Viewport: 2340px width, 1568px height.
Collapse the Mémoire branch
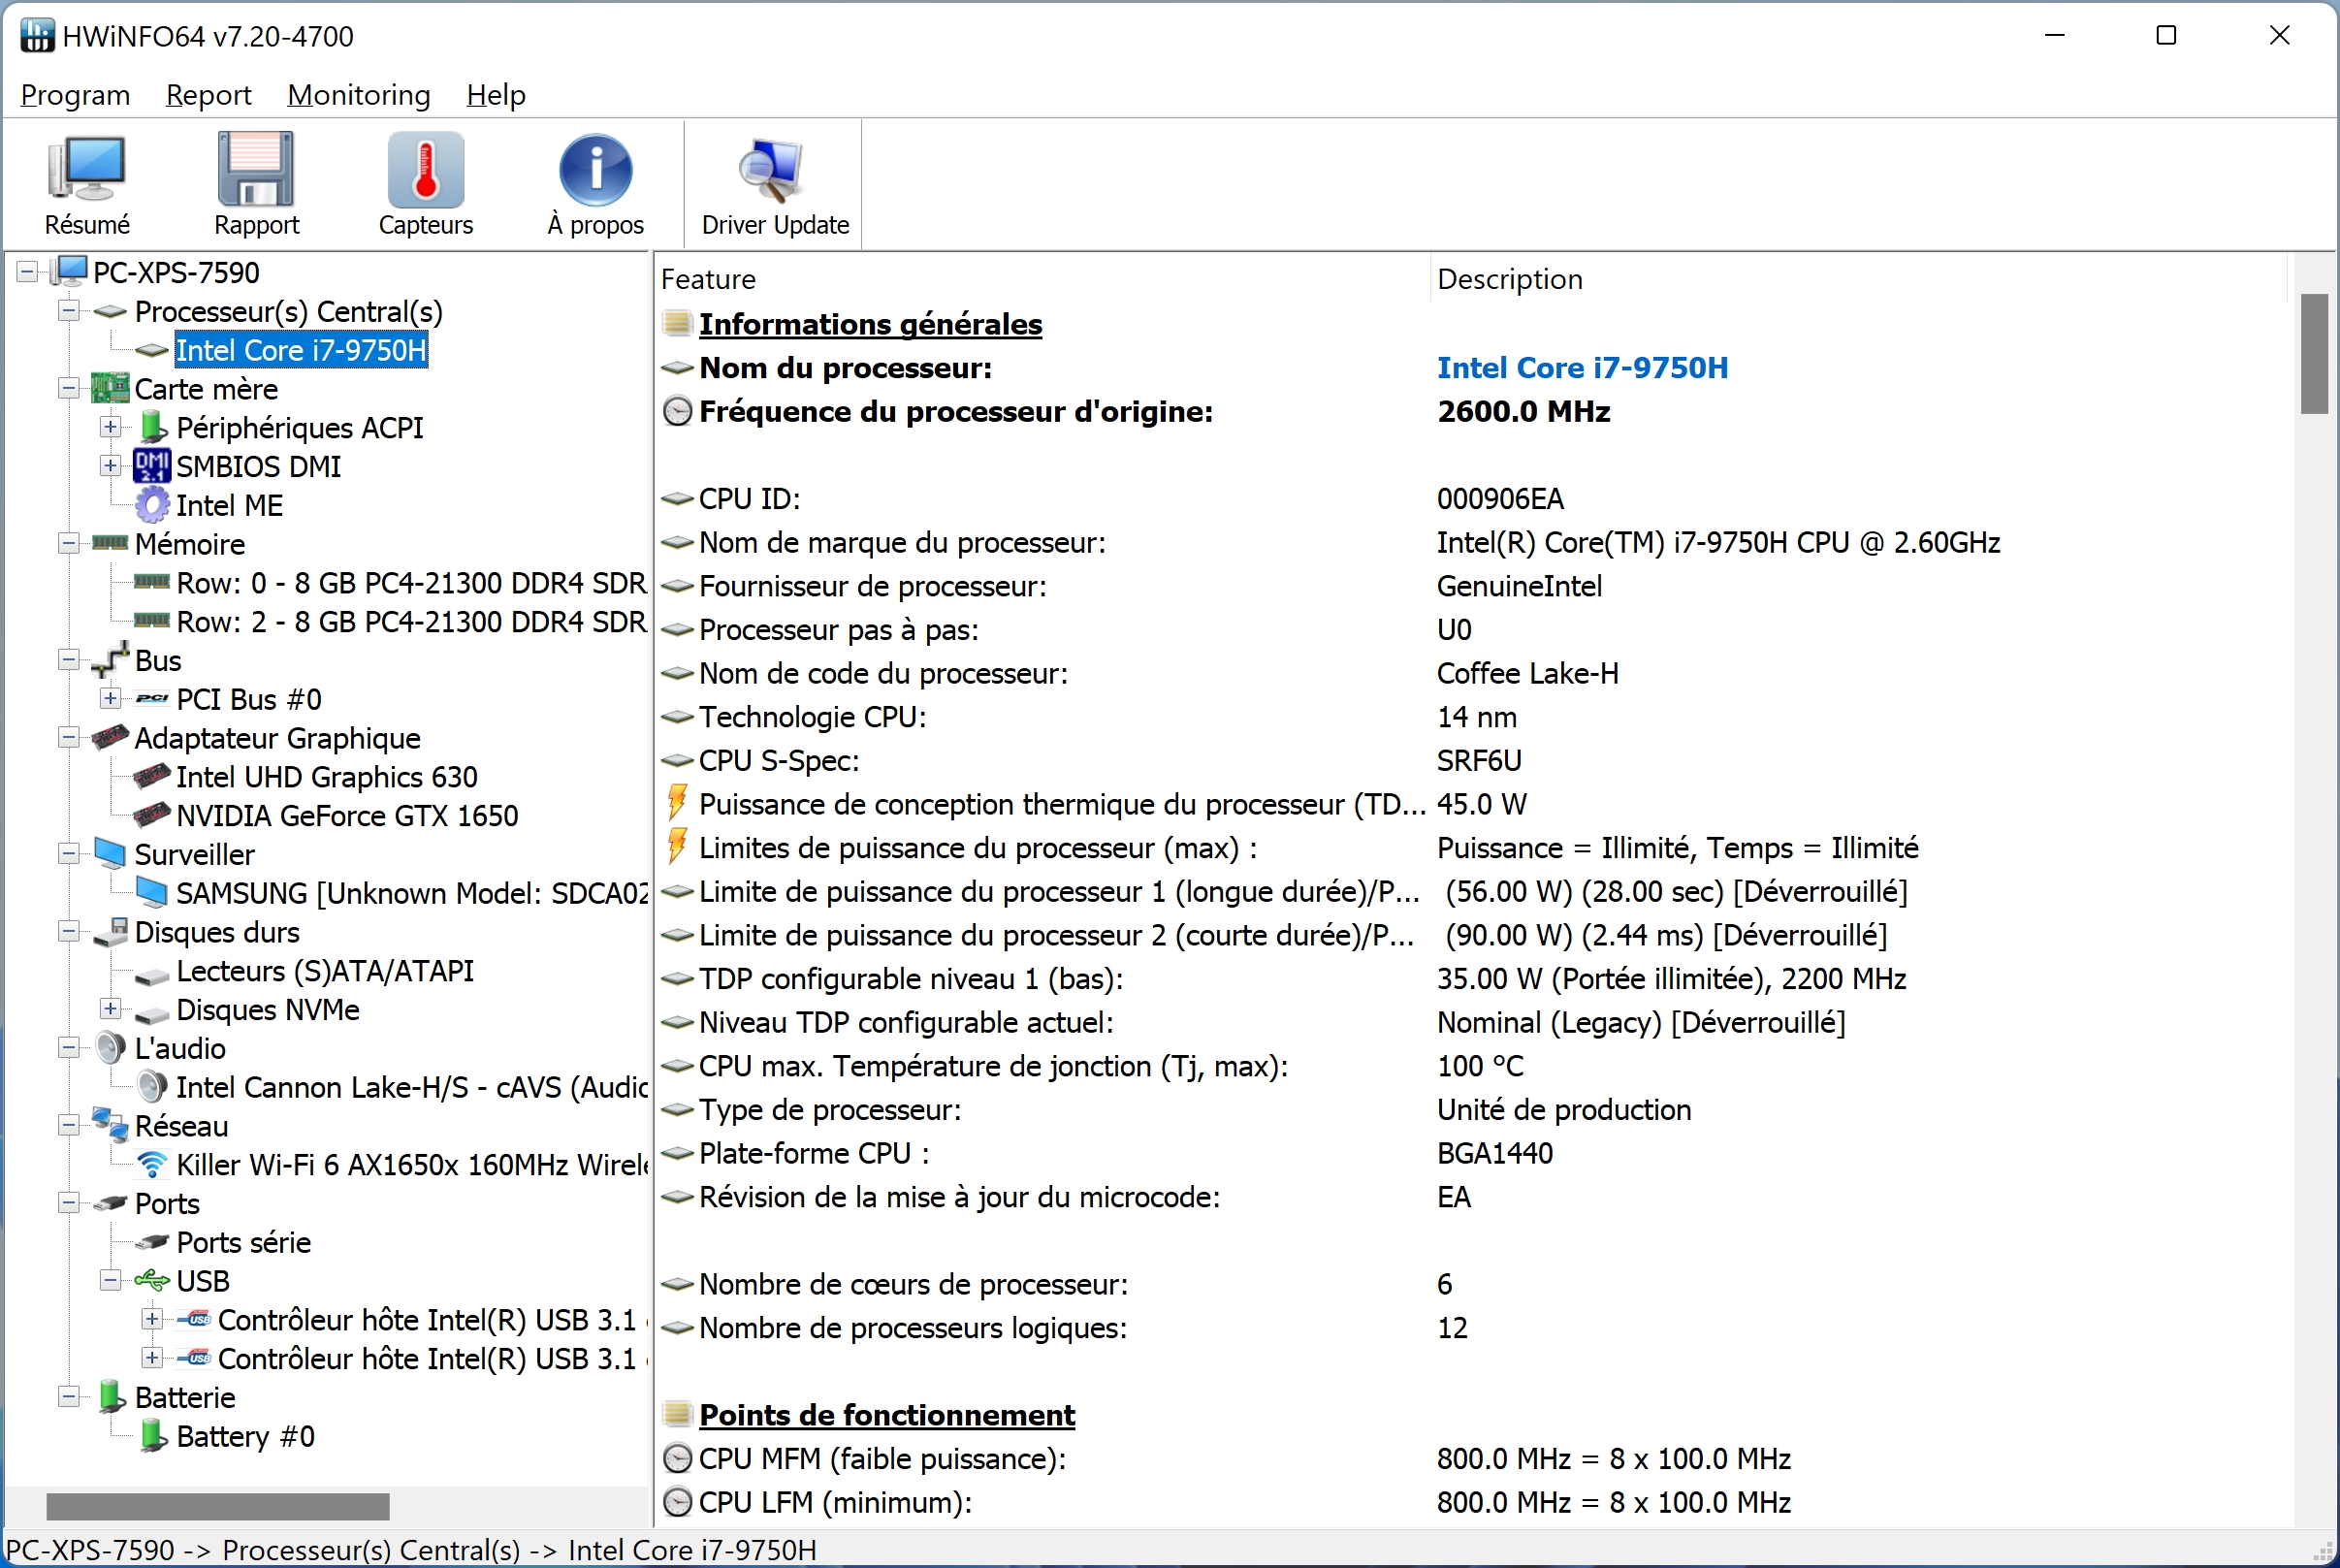coord(69,543)
